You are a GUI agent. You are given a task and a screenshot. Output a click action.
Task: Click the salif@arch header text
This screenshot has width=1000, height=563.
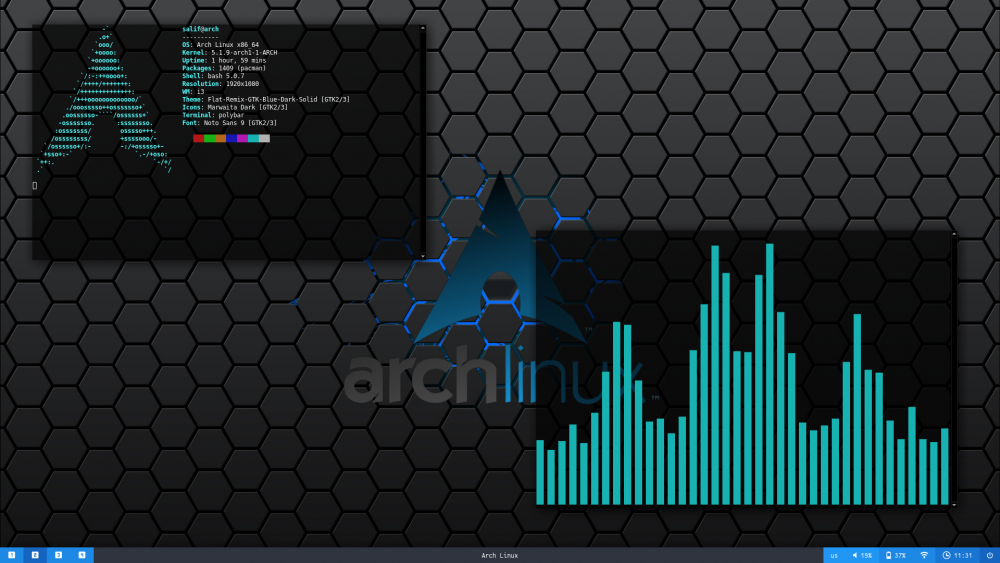click(200, 29)
